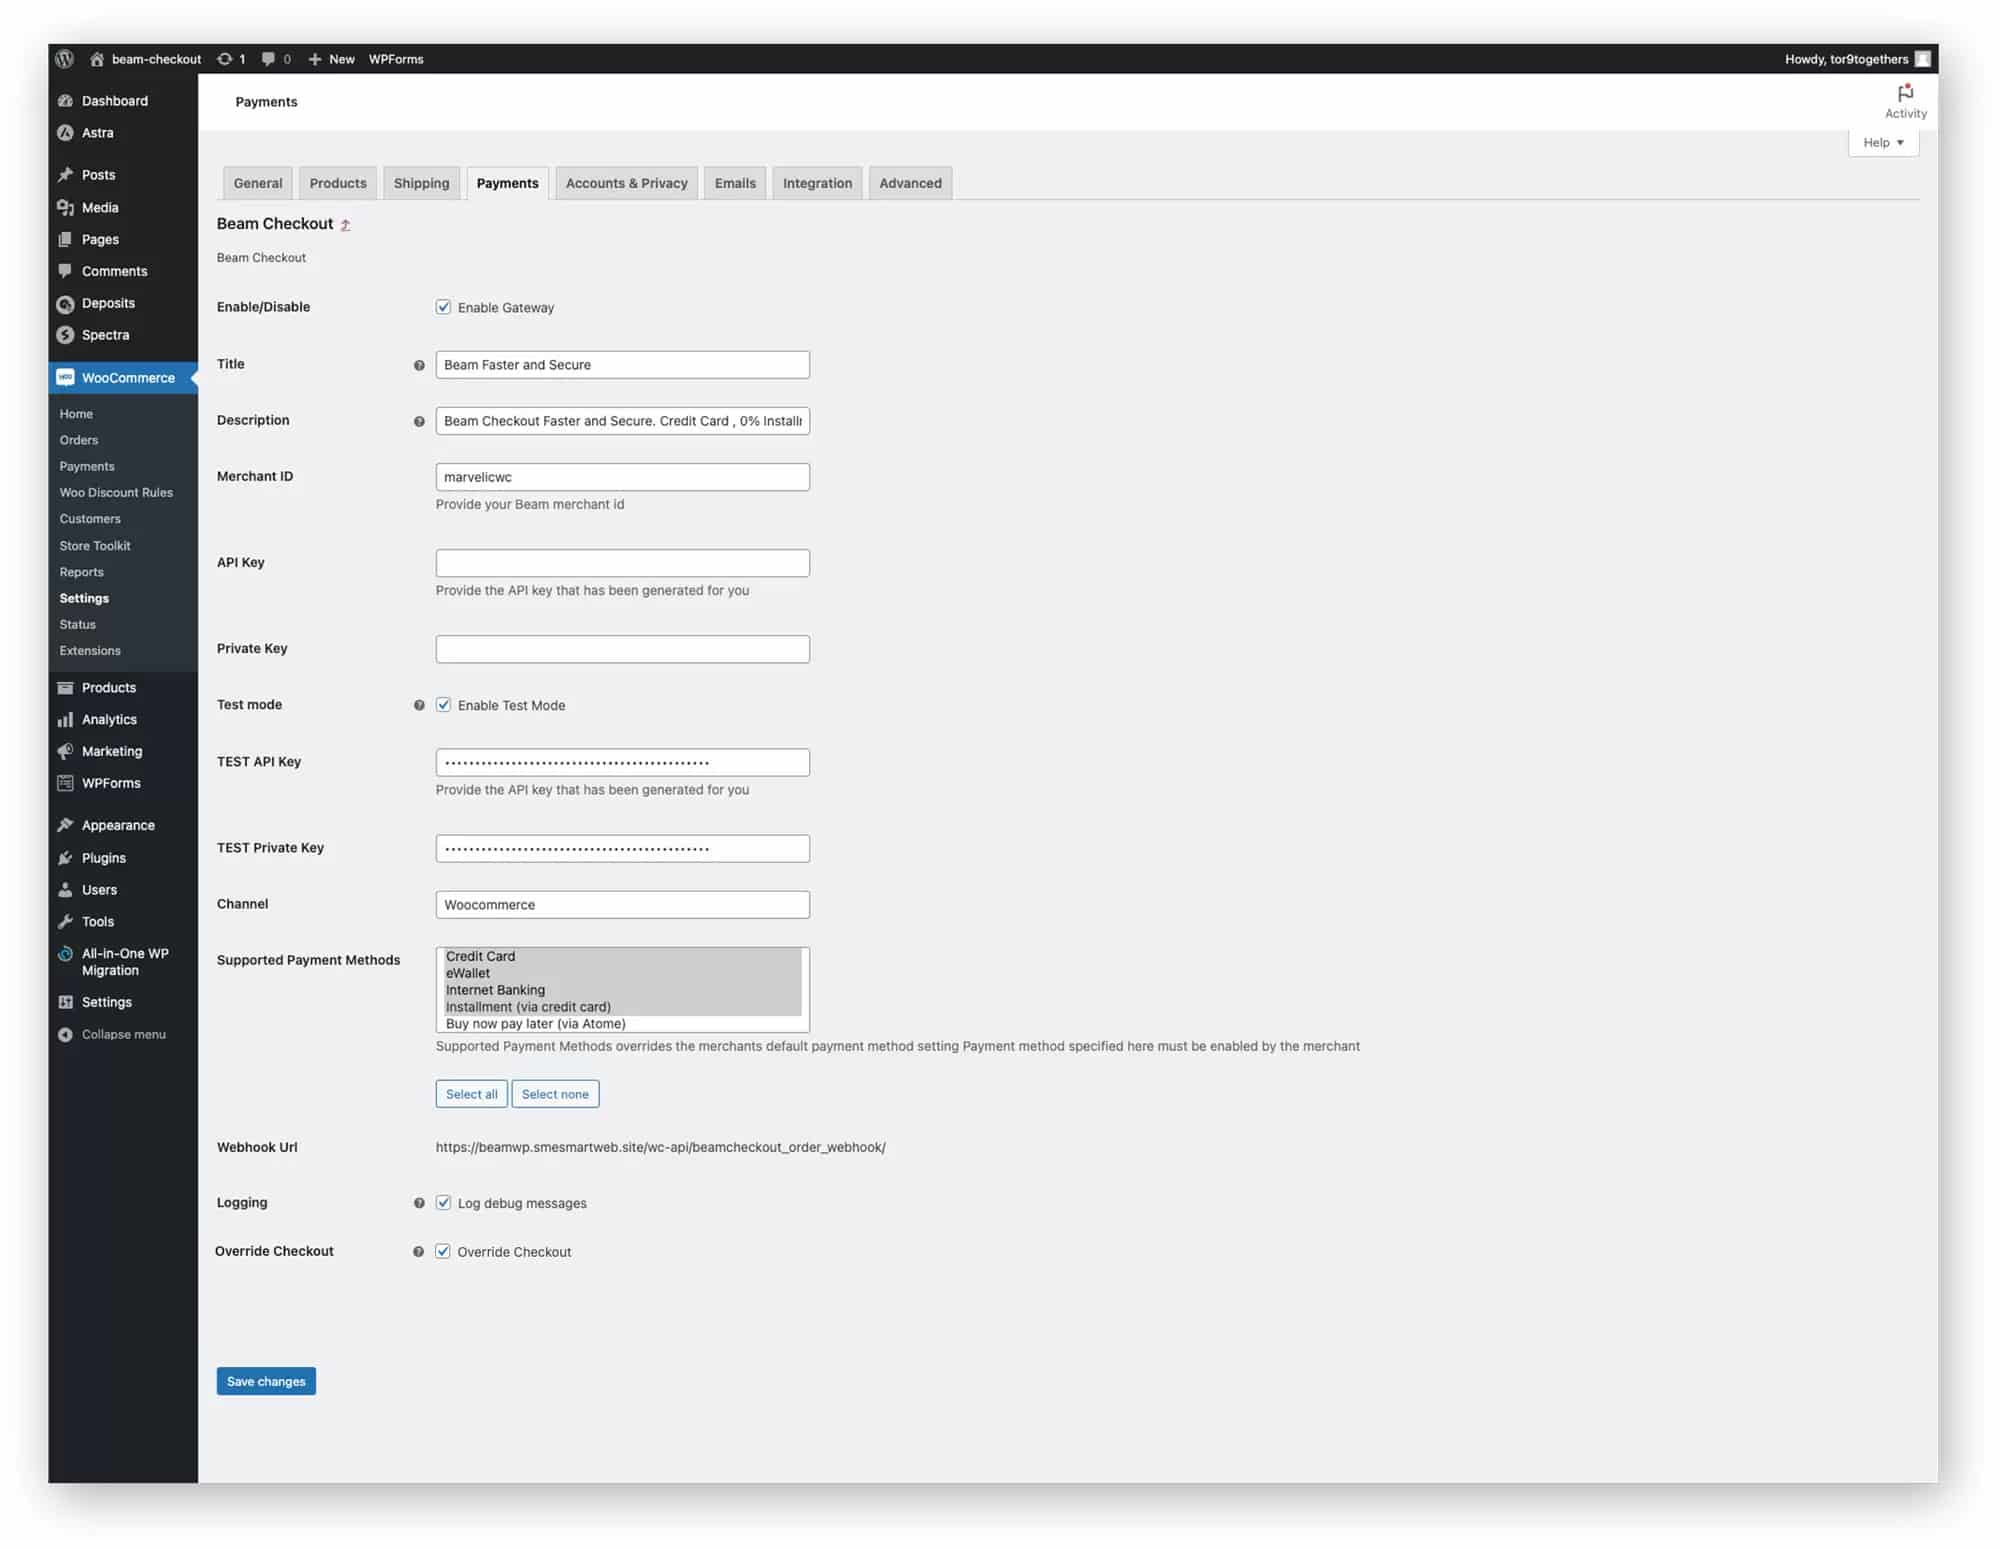Click the return arrow beside Beam Checkout heading
The image size is (2000, 1549).
click(x=346, y=225)
